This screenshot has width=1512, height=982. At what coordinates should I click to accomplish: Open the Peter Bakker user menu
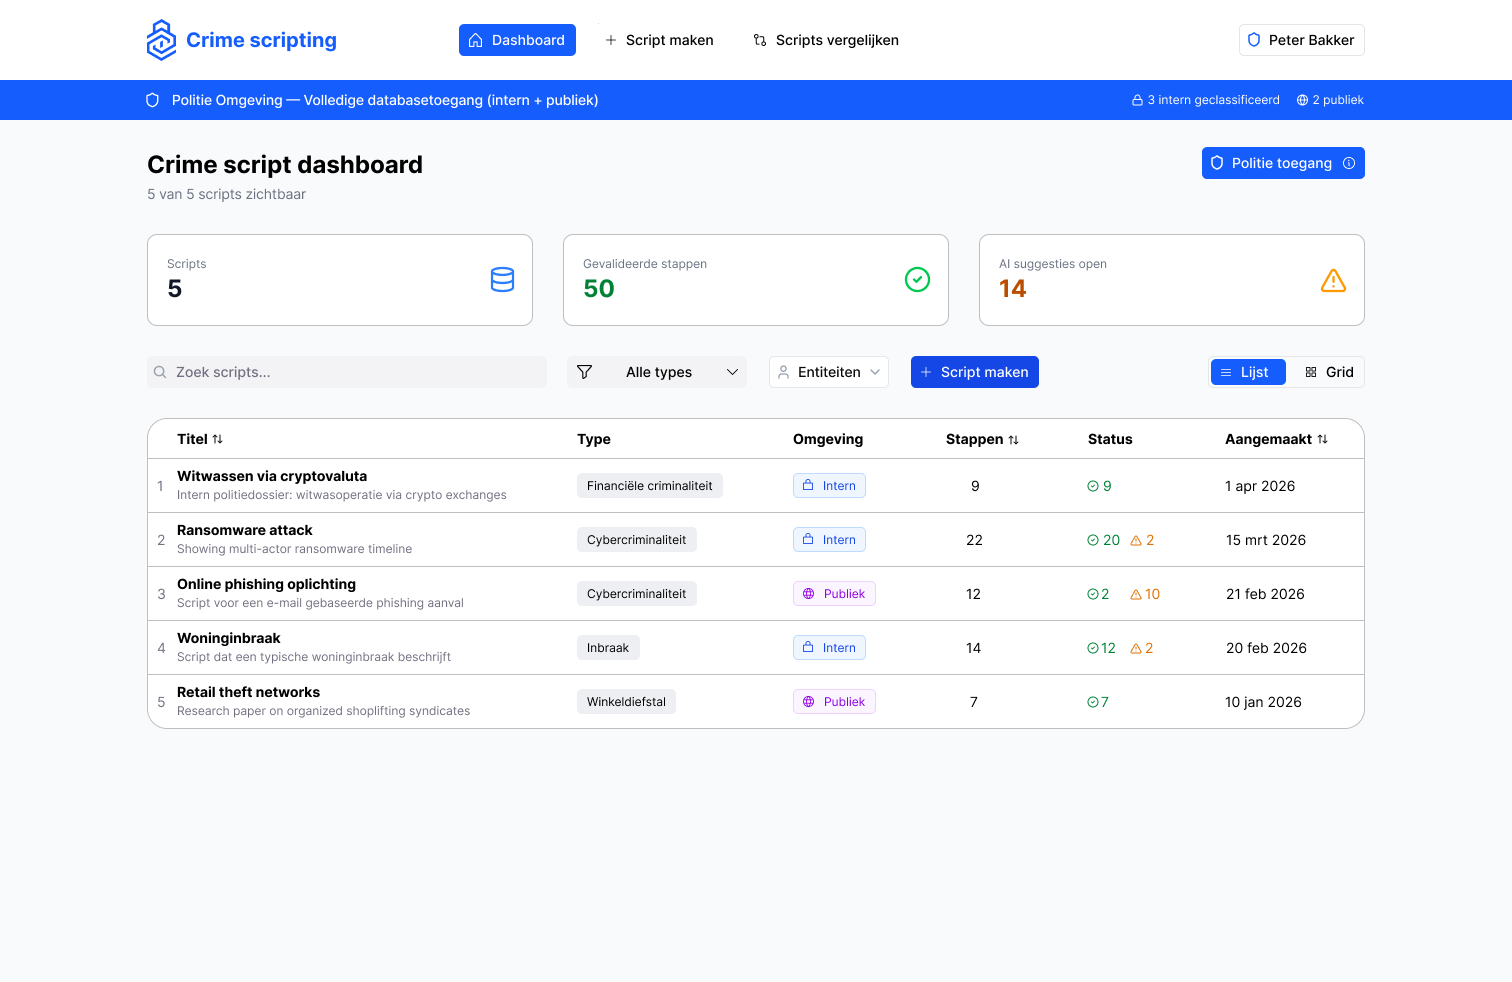[x=1302, y=40]
